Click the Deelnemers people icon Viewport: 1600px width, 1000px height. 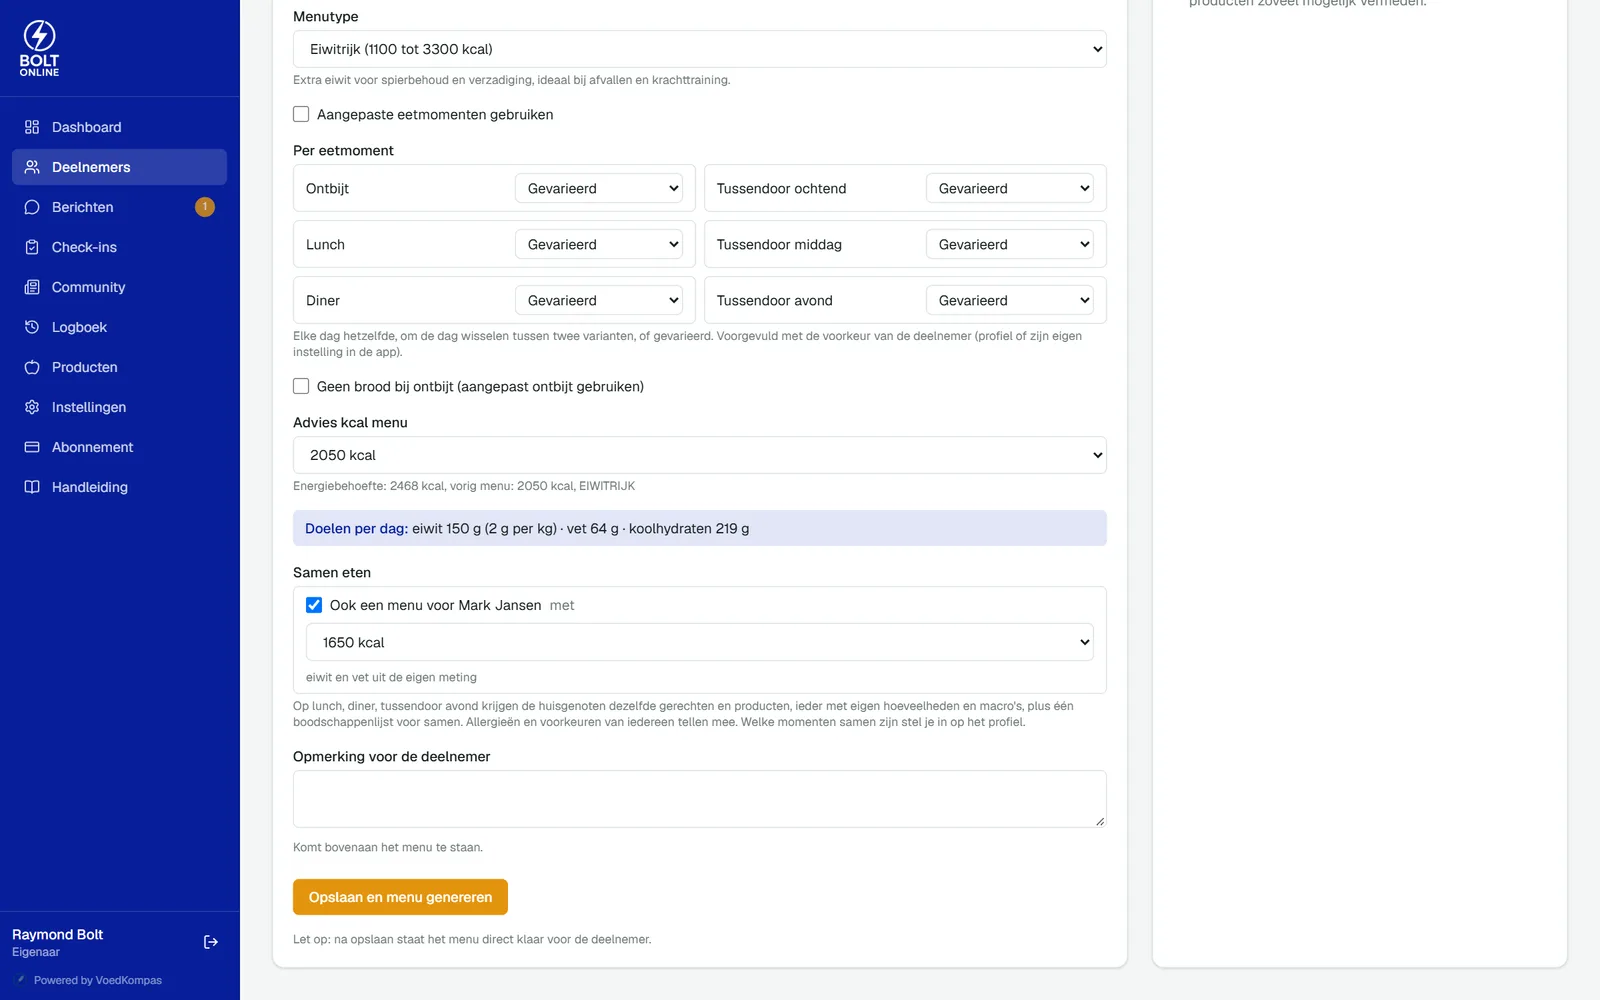[32, 167]
